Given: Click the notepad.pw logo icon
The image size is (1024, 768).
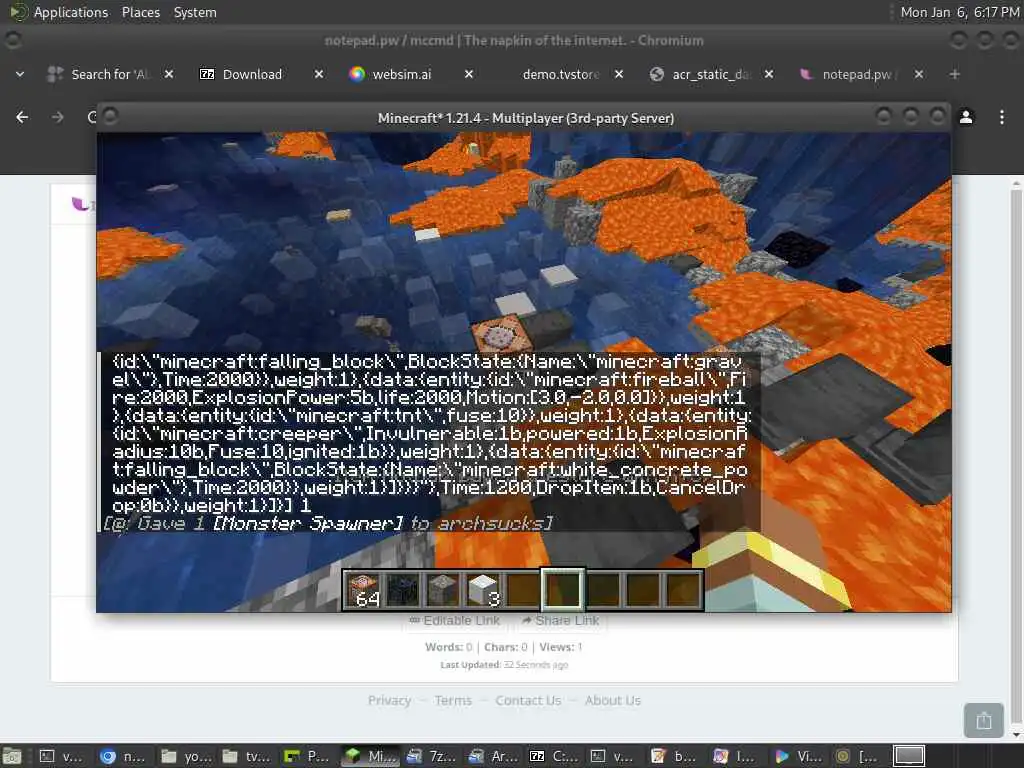Looking at the screenshot, I should pos(81,204).
